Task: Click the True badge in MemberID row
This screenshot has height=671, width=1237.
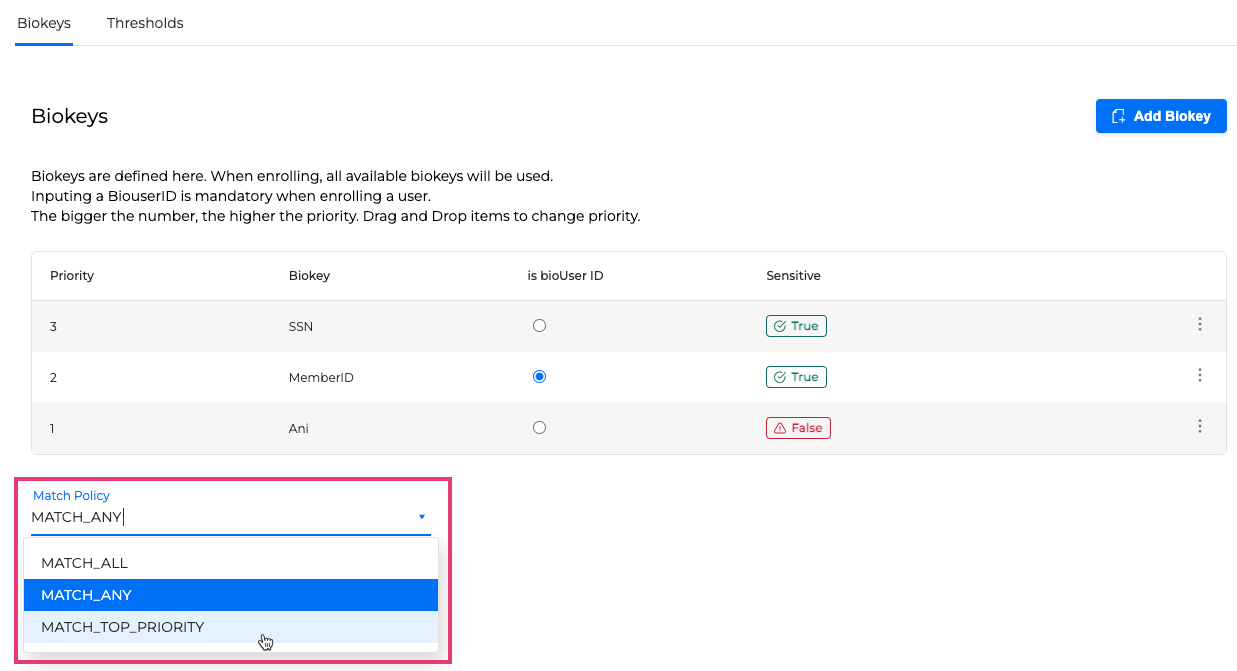Action: (796, 377)
